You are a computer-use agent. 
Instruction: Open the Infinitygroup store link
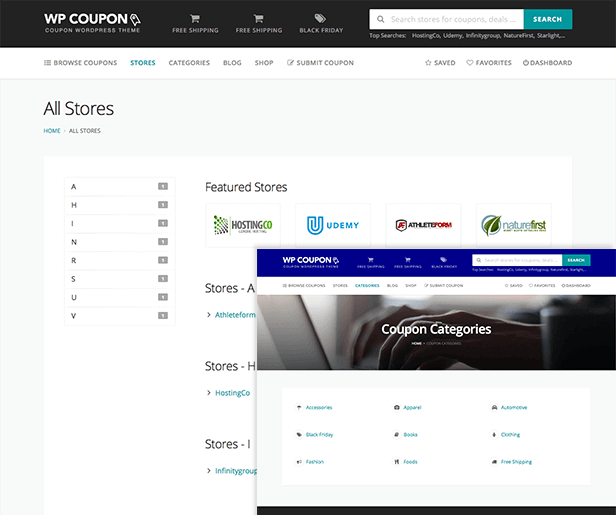pyautogui.click(x=236, y=471)
